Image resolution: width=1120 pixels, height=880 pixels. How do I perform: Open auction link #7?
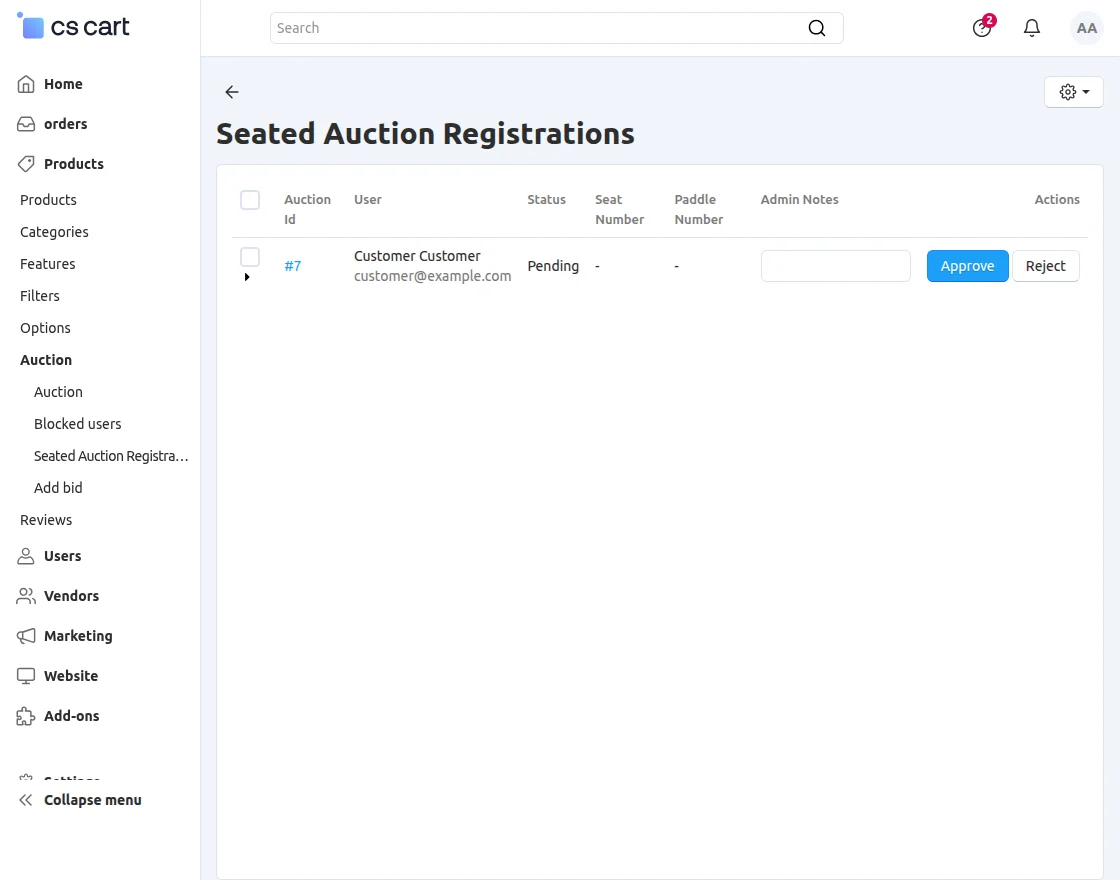[x=292, y=266]
